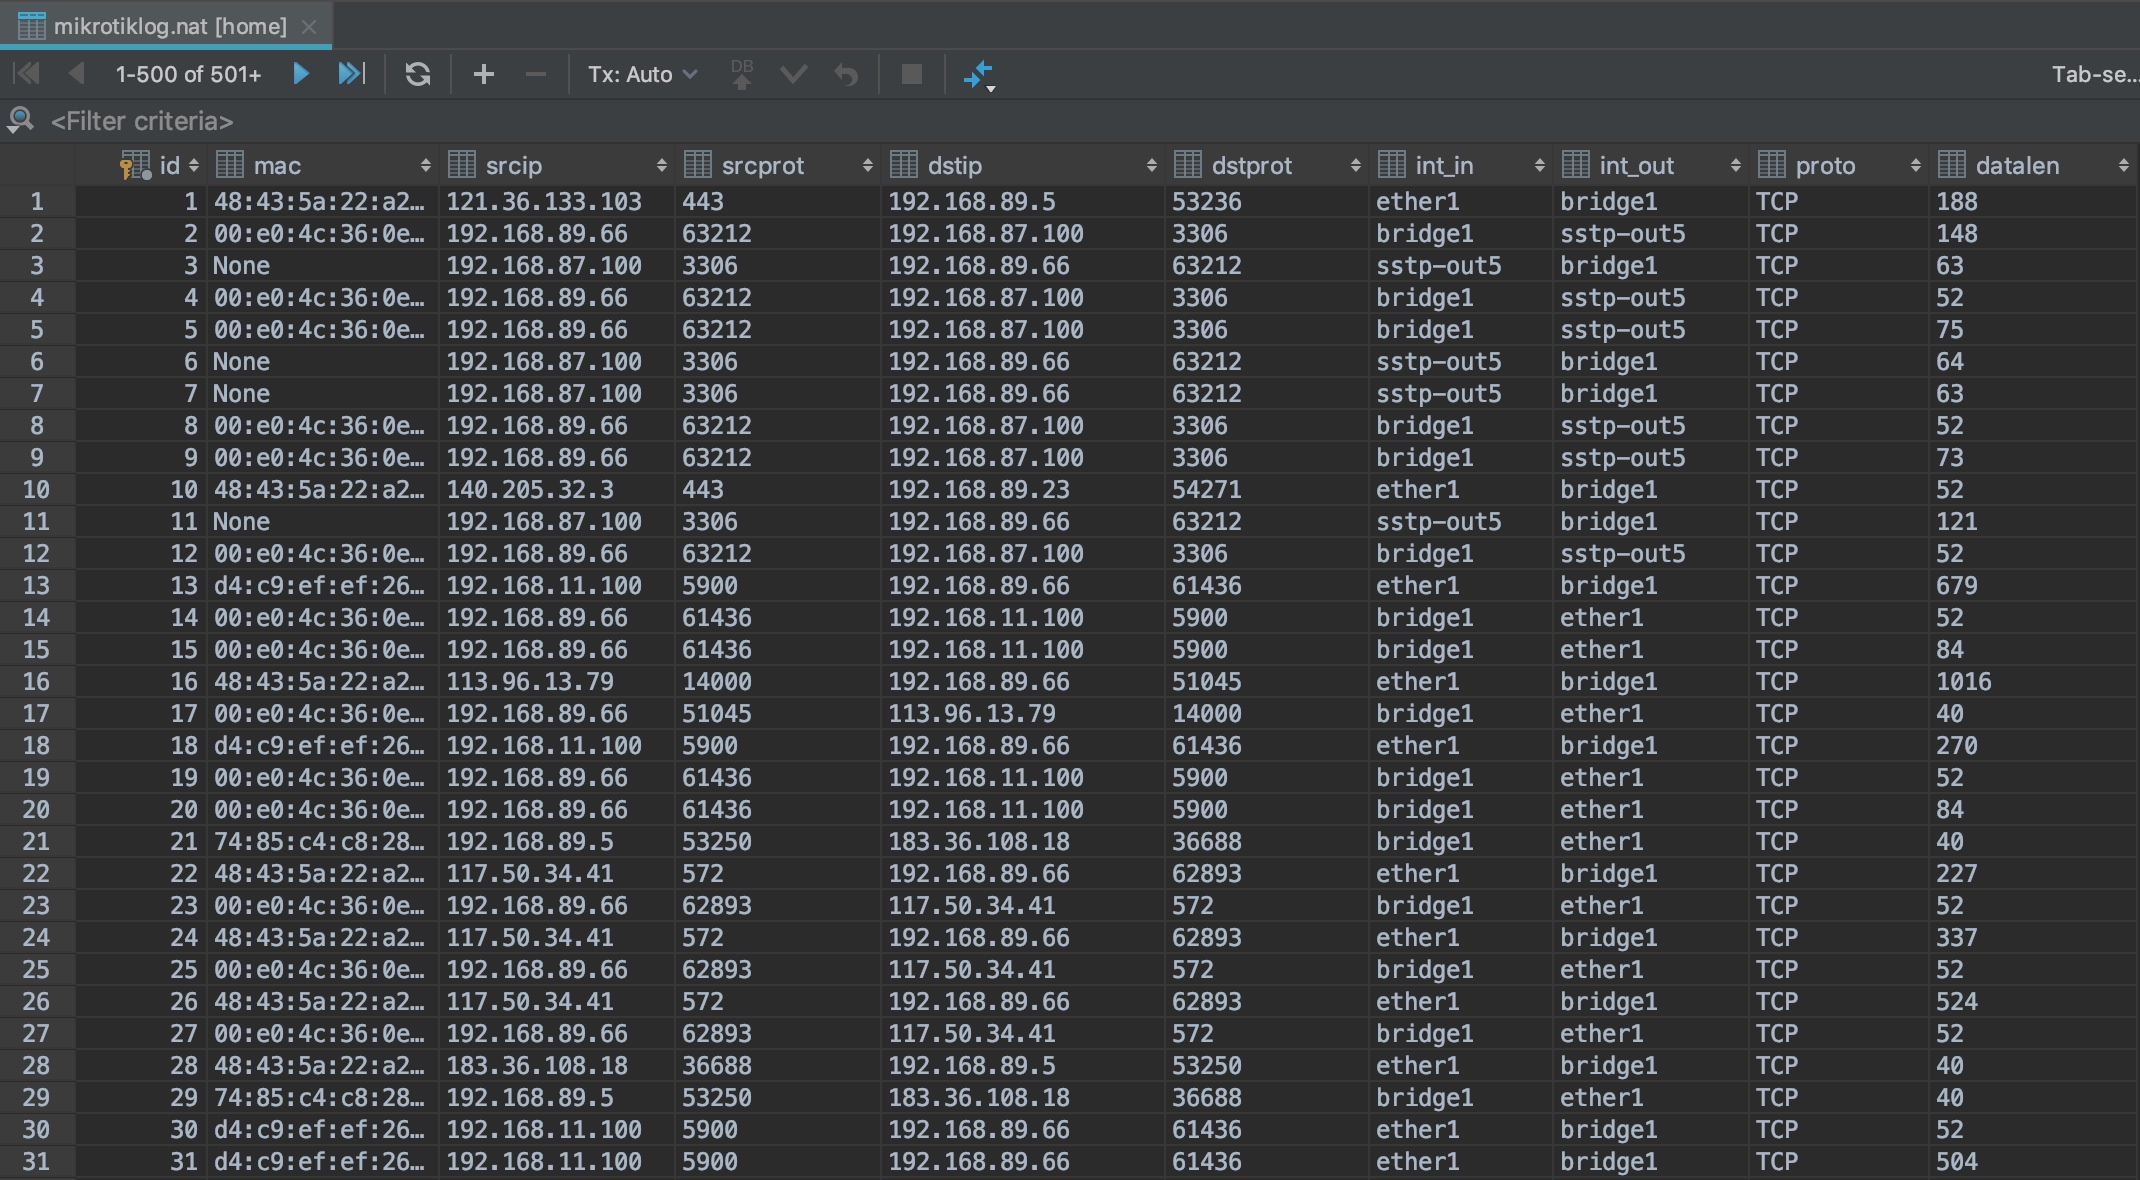Add a new row with plus icon
Viewport: 2140px width, 1180px height.
tap(484, 74)
